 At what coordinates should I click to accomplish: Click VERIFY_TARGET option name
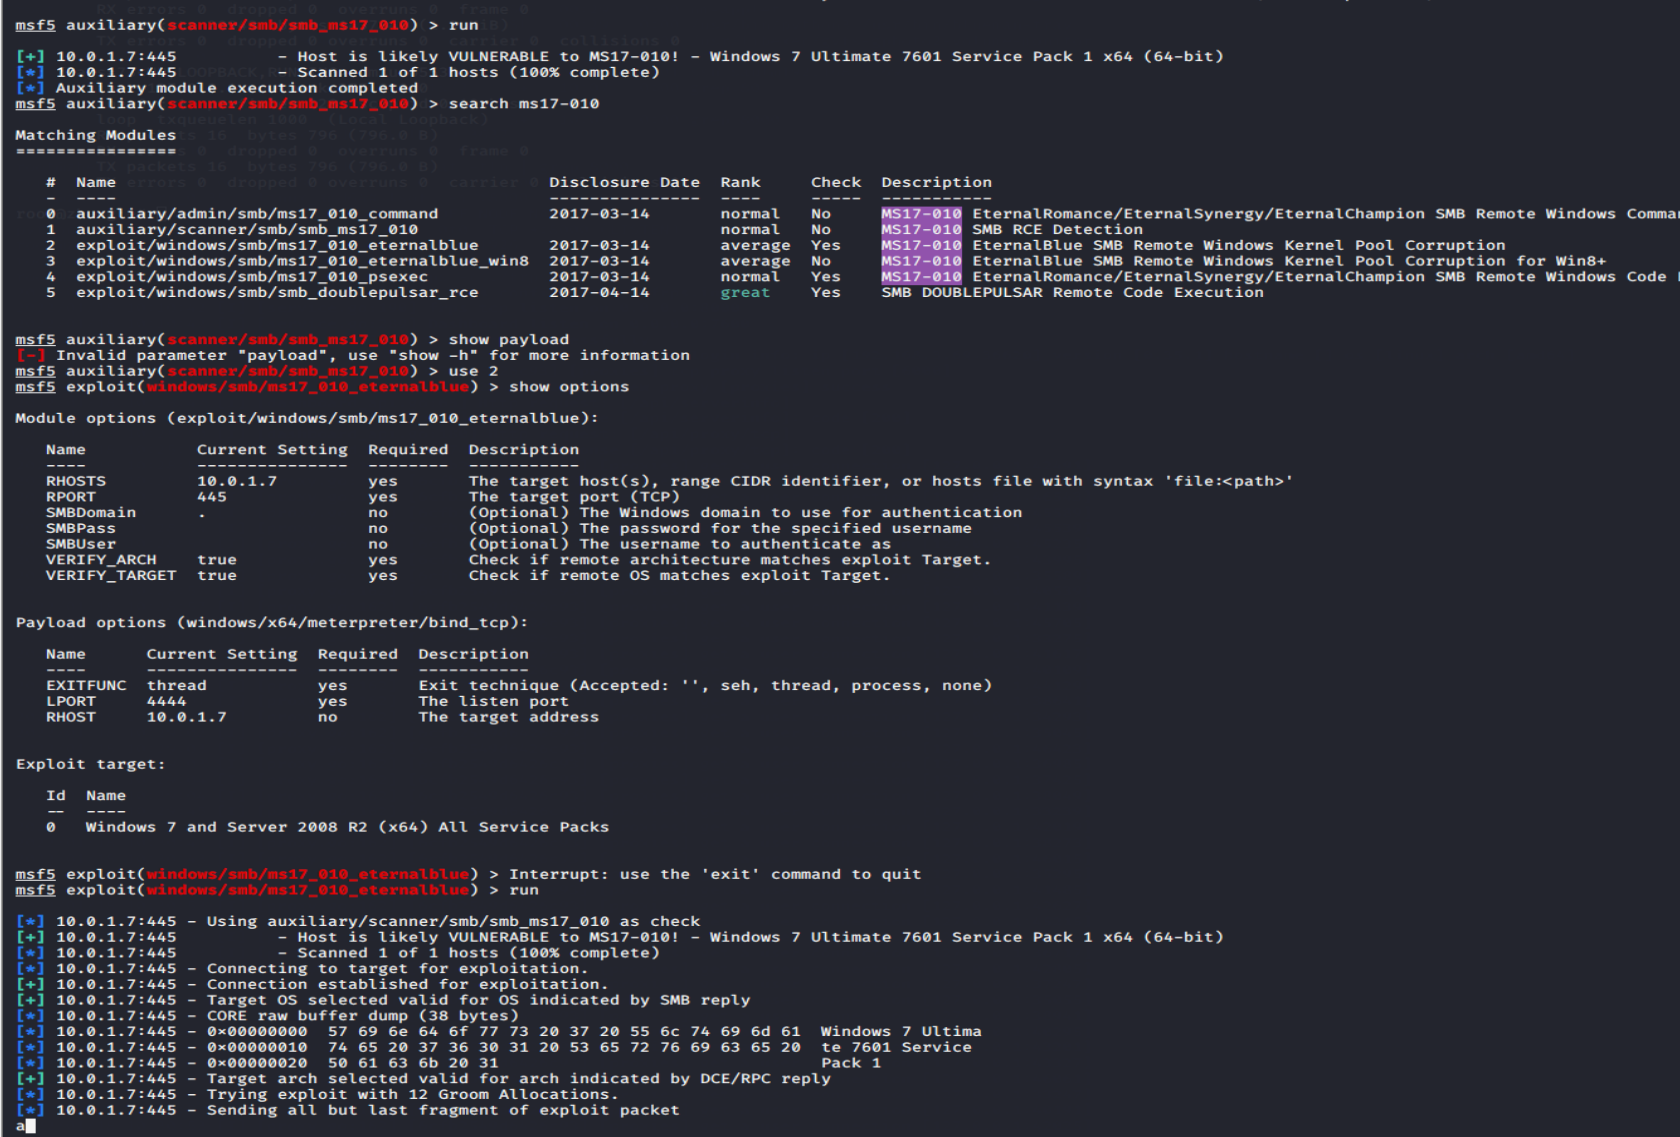111,576
